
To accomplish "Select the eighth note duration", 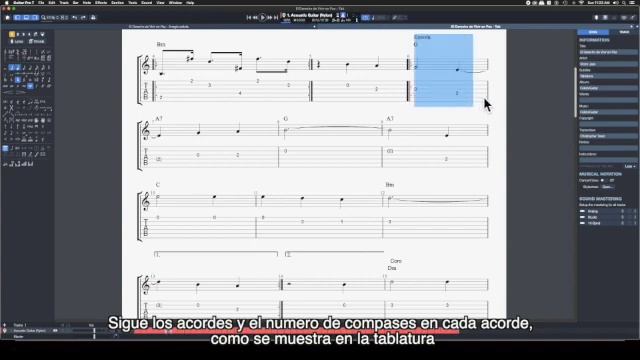I will 24,68.
